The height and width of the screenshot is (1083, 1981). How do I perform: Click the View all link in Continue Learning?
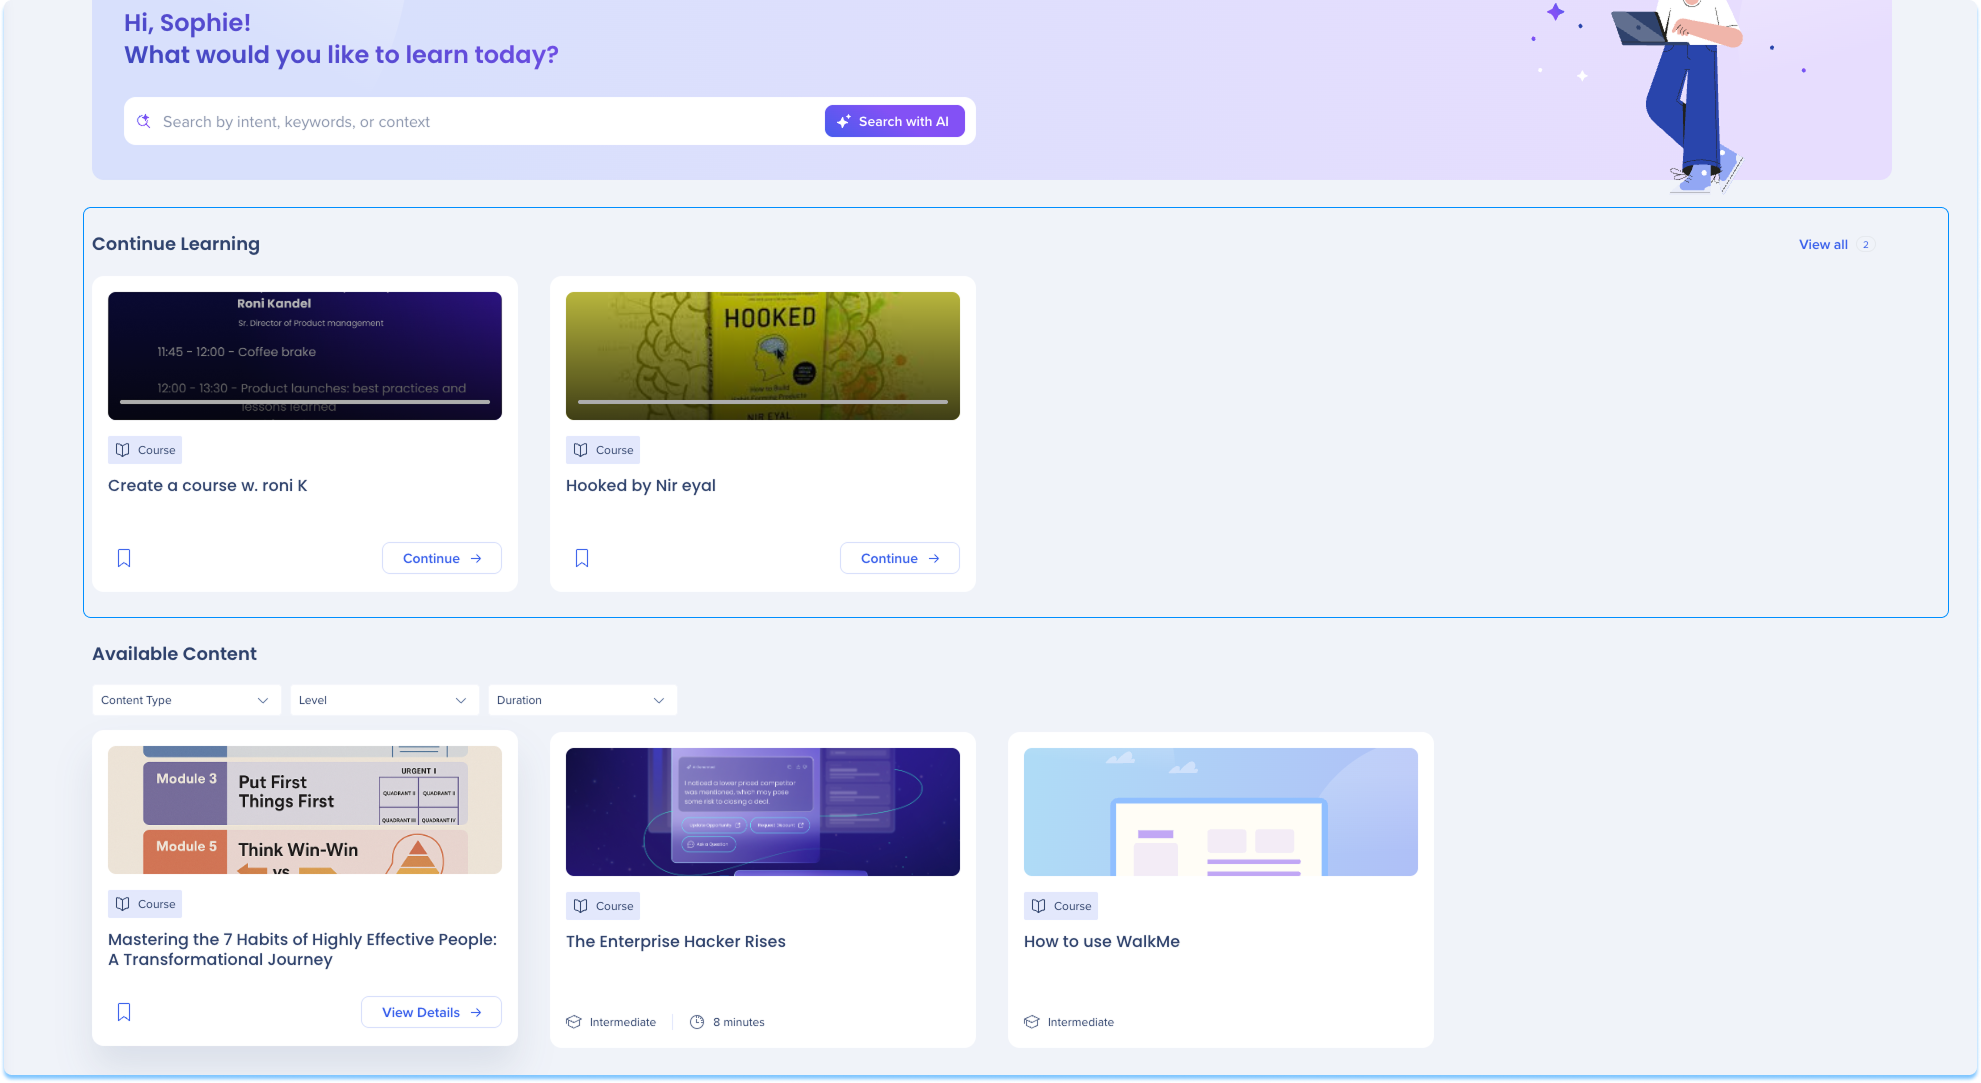click(x=1822, y=244)
